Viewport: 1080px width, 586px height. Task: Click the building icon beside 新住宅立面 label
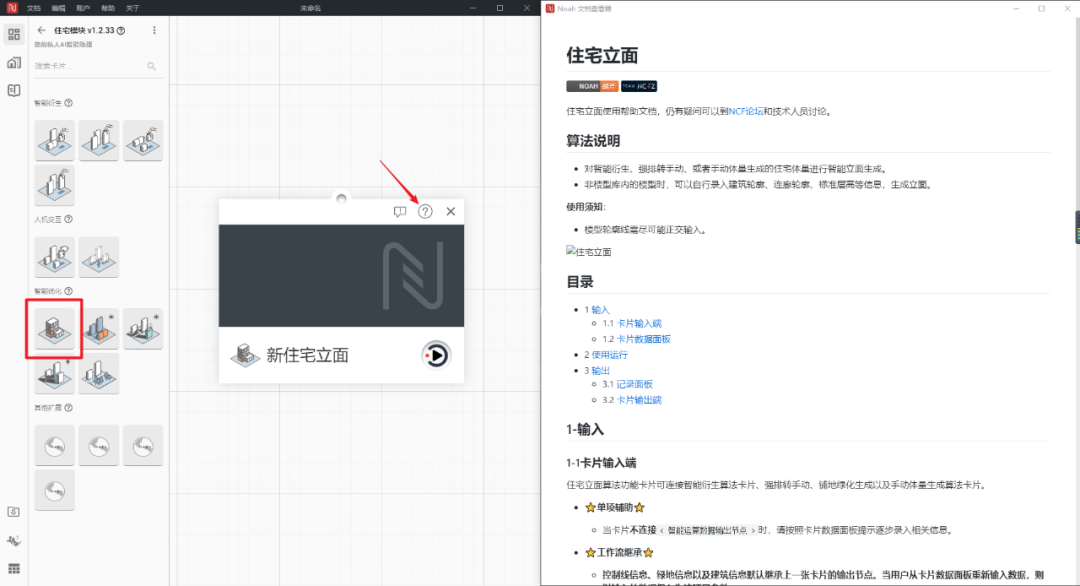point(245,355)
